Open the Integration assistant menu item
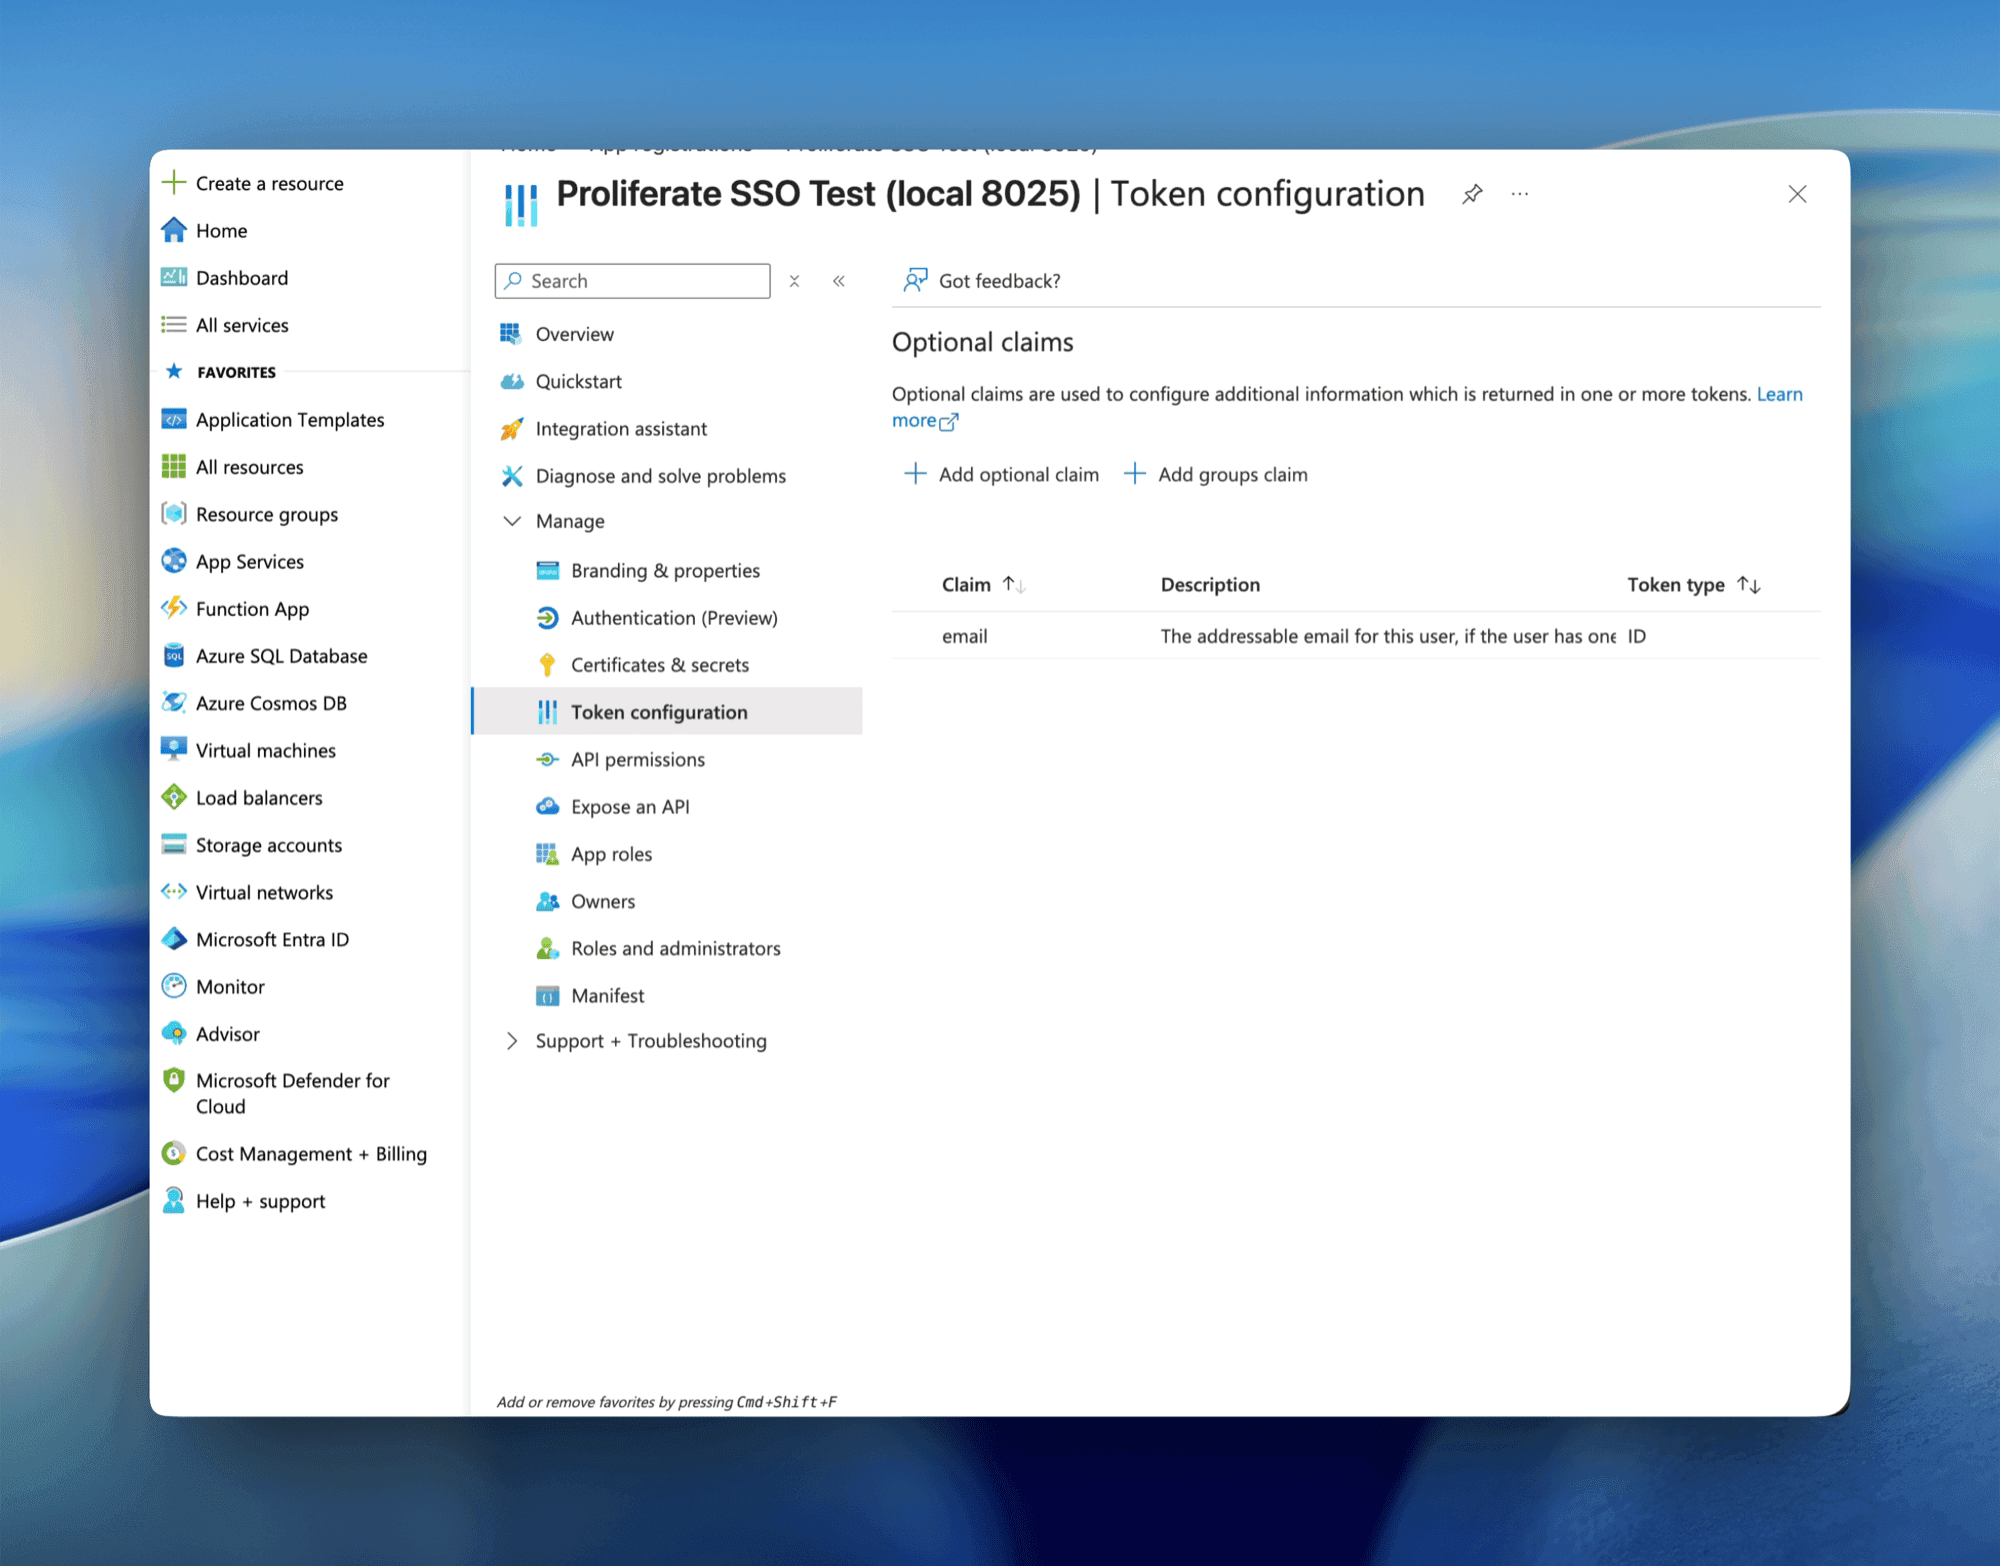The image size is (2000, 1566). click(620, 429)
